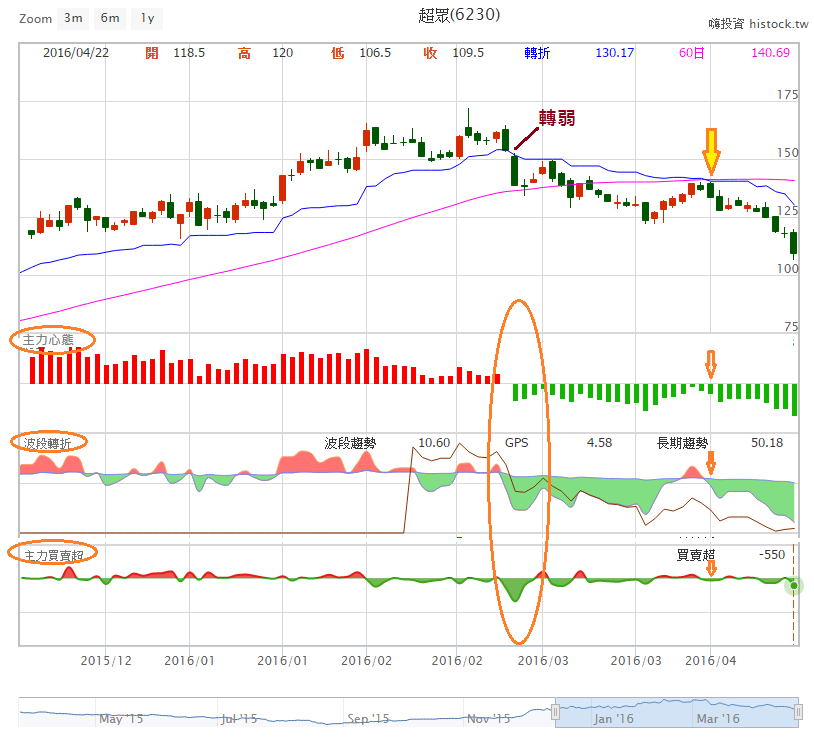Screen dimensions: 814x746
Task: Click the 超眾(6230) chart title
Action: (459, 15)
